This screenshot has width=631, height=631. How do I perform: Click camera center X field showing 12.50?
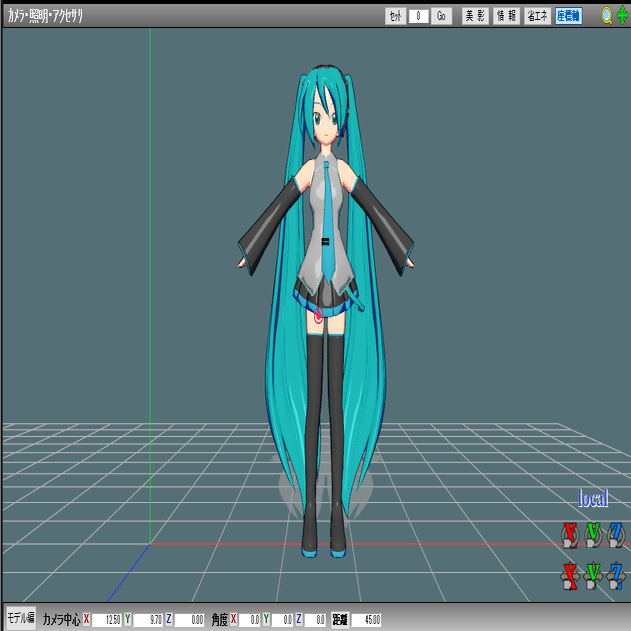pyautogui.click(x=107, y=620)
